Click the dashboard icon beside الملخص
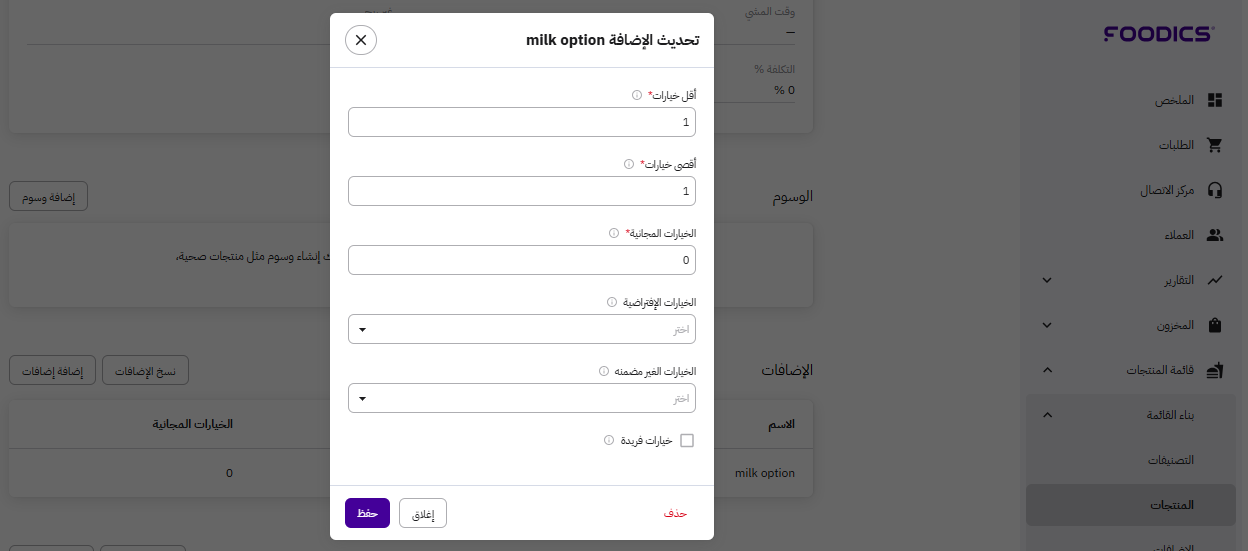Viewport: 1248px width, 551px height. coord(1215,100)
